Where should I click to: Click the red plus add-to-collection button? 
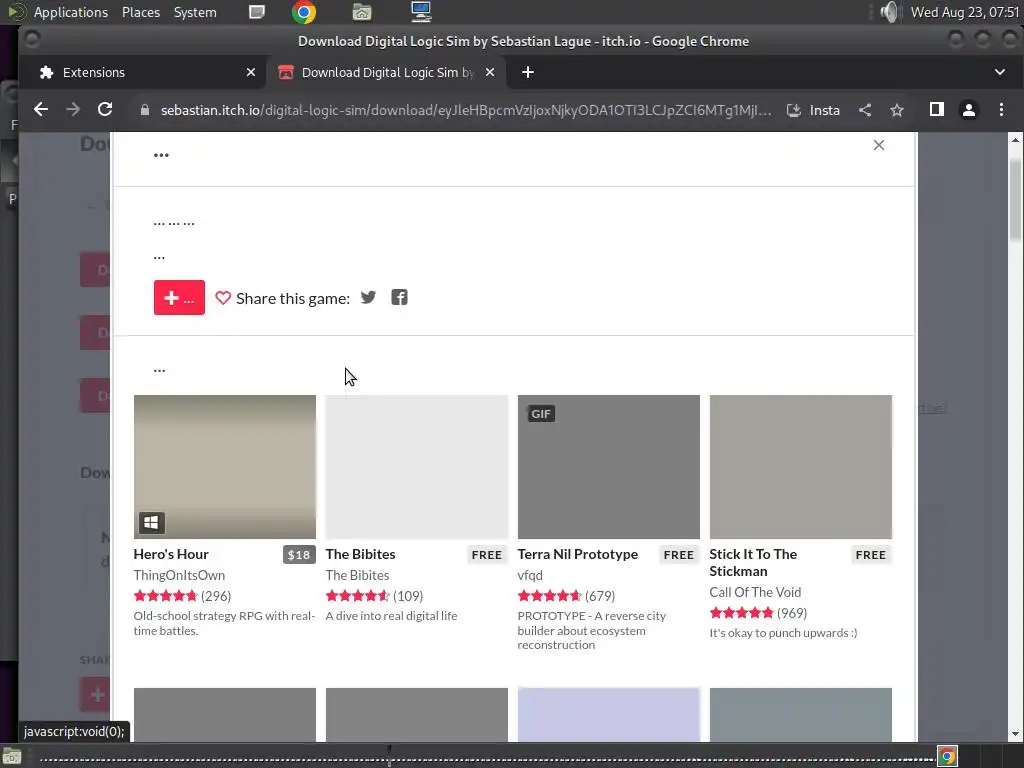(x=179, y=297)
